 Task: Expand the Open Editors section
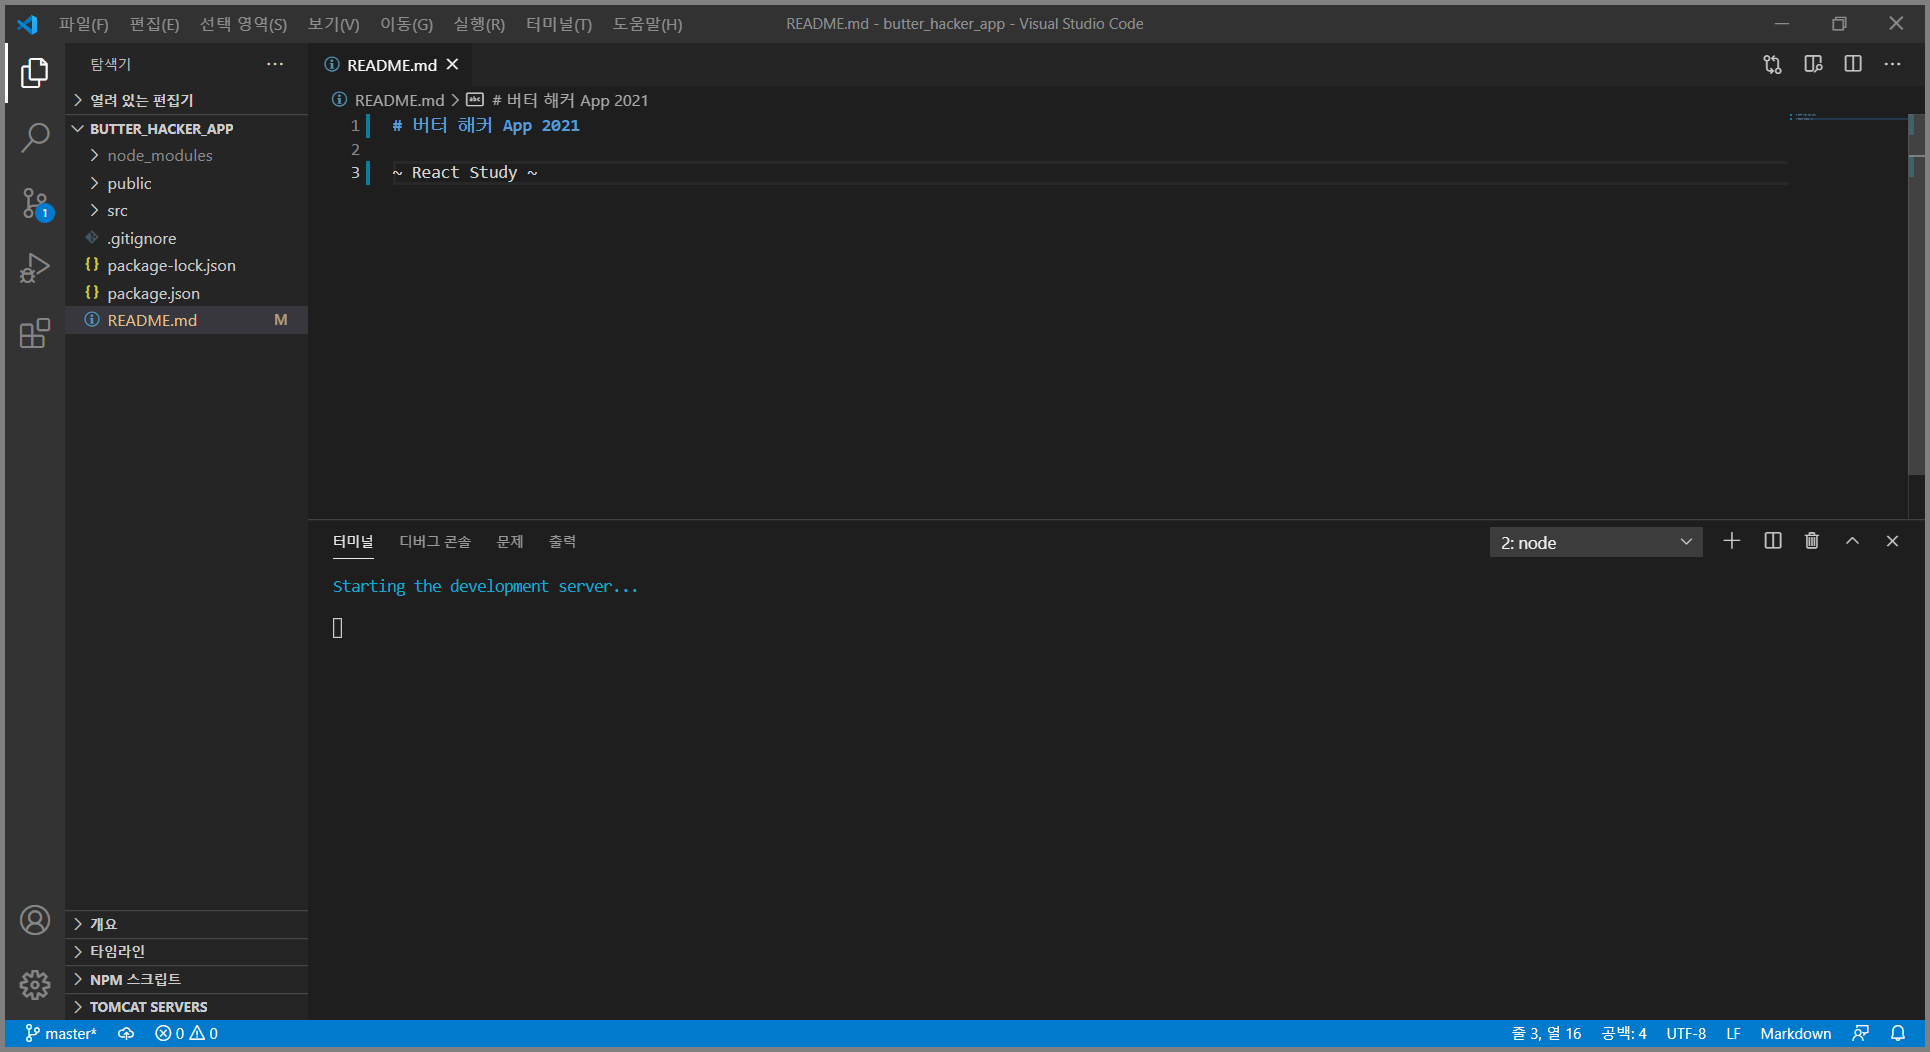pos(187,100)
